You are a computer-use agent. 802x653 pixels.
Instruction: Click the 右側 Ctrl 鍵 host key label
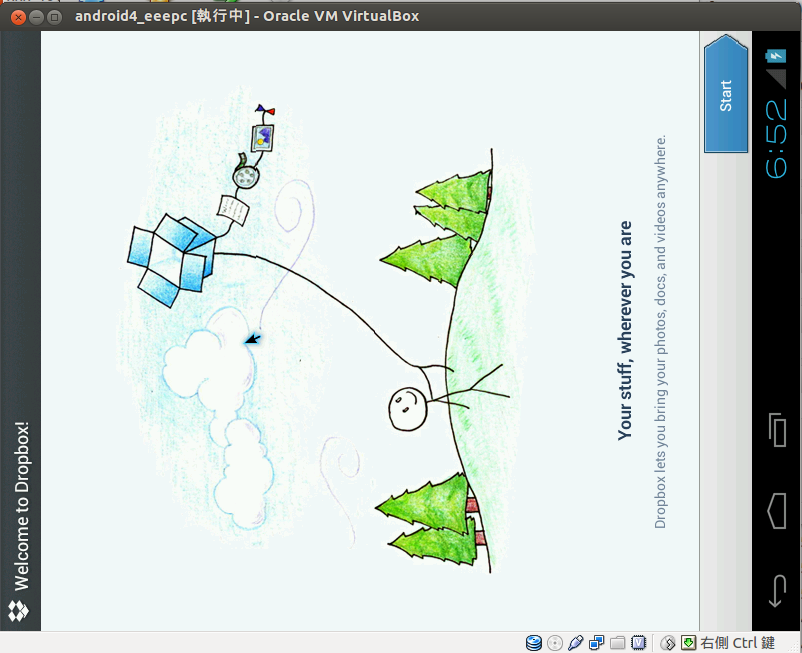point(738,643)
